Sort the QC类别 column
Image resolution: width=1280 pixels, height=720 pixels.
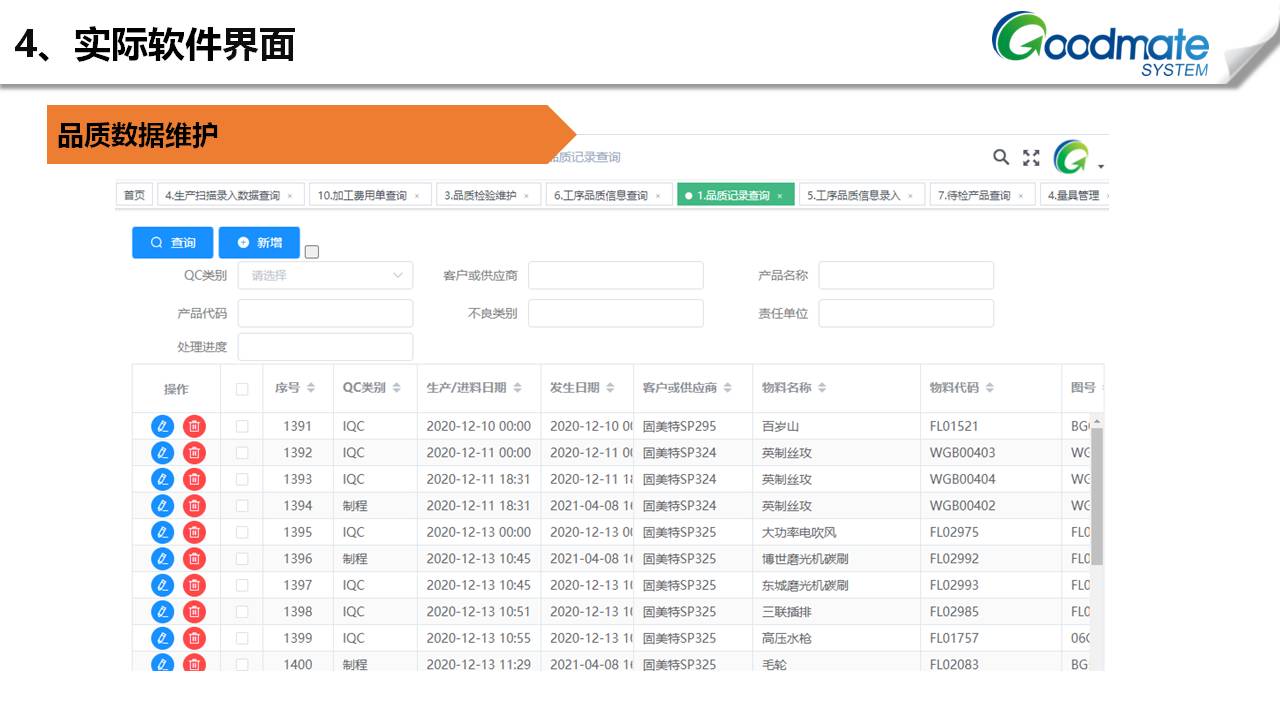[397, 388]
